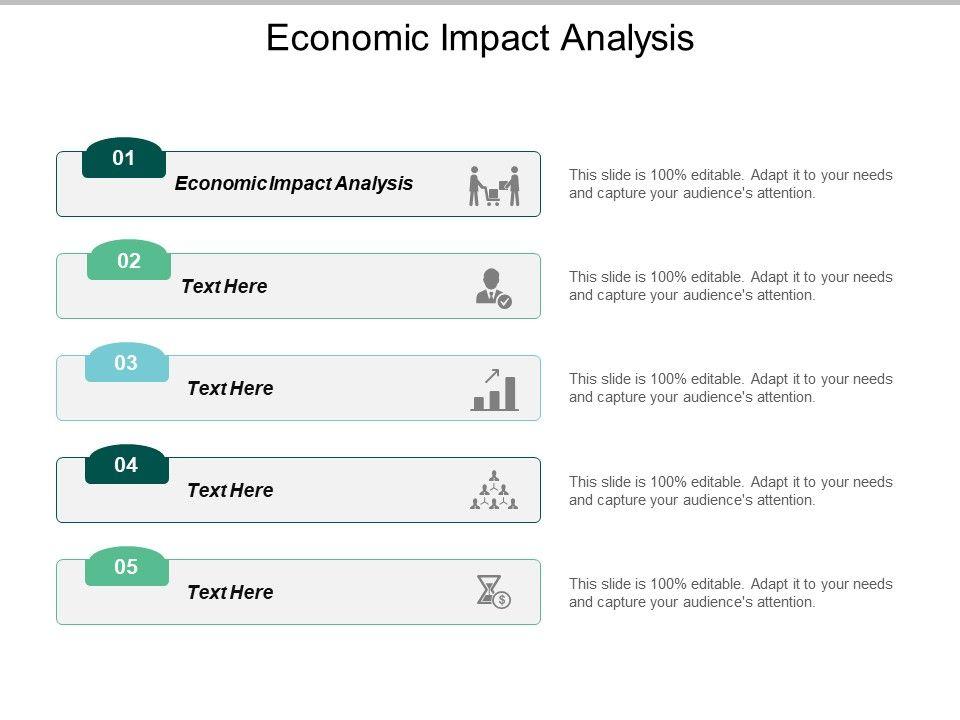The width and height of the screenshot is (960, 720).
Task: Select the green 02 number badge
Action: pos(129,261)
